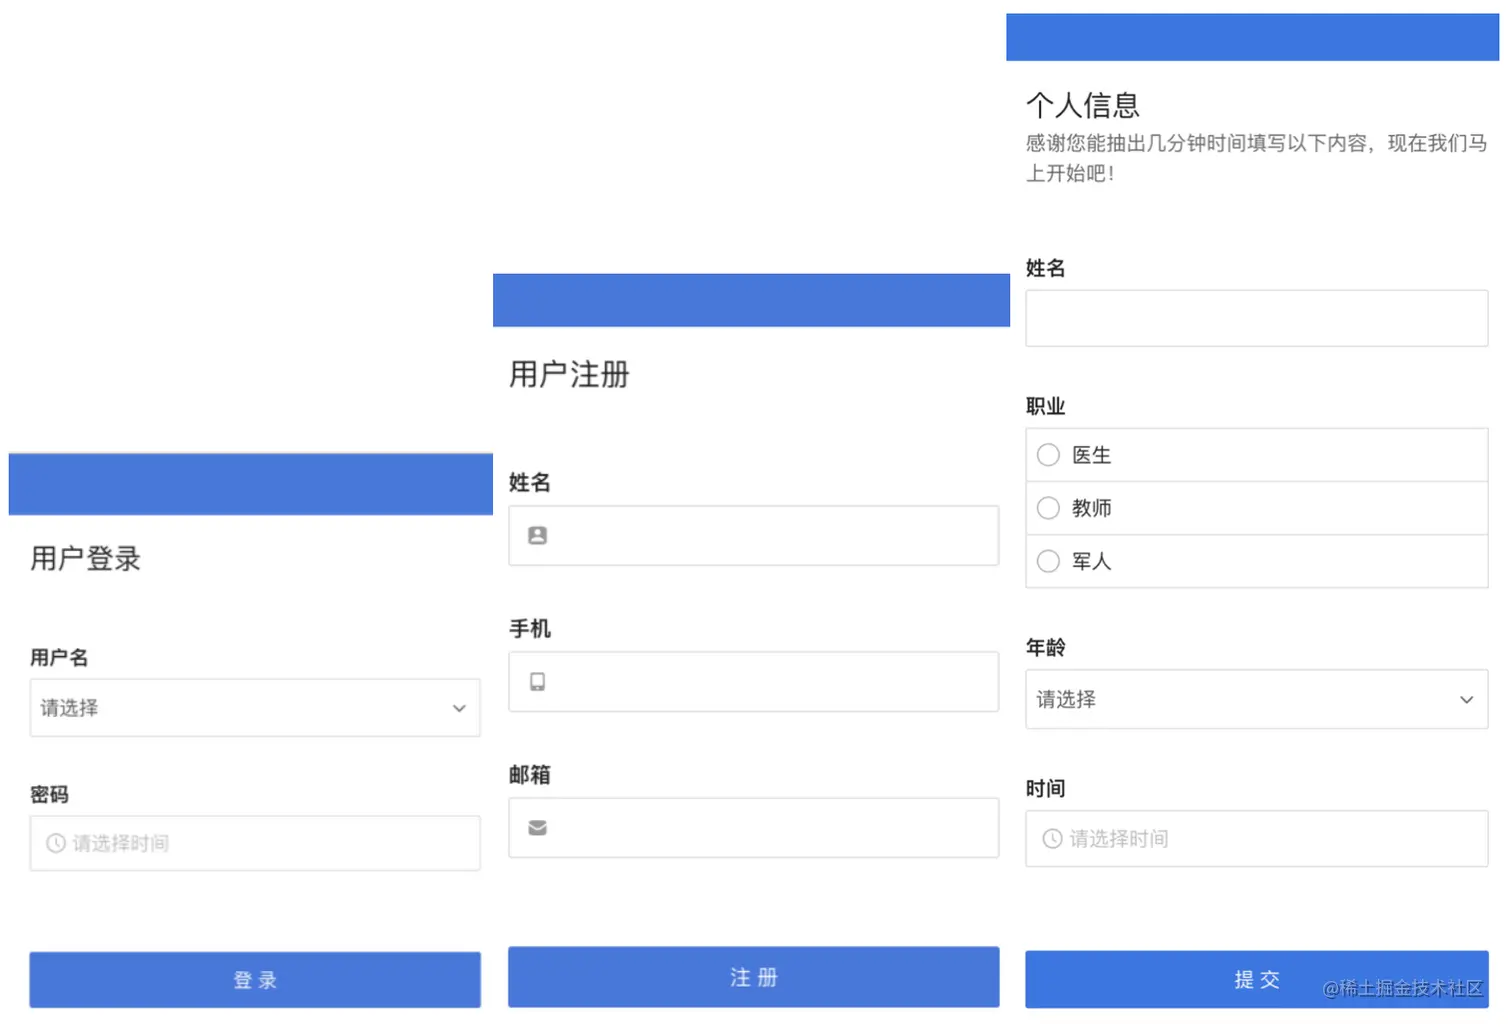Click the phone icon in 手机 field
Viewport: 1512px width, 1027px height.
pyautogui.click(x=537, y=682)
